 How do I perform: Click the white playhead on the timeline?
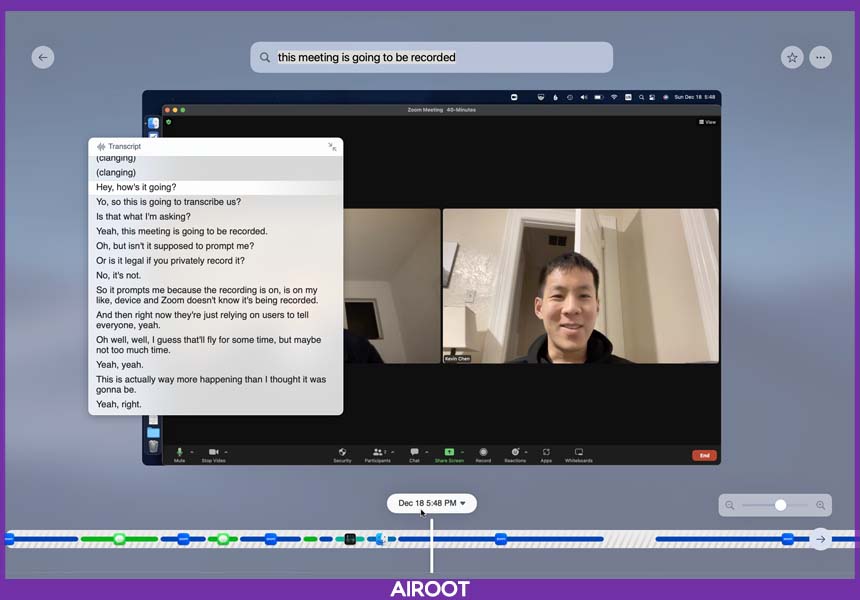[432, 546]
